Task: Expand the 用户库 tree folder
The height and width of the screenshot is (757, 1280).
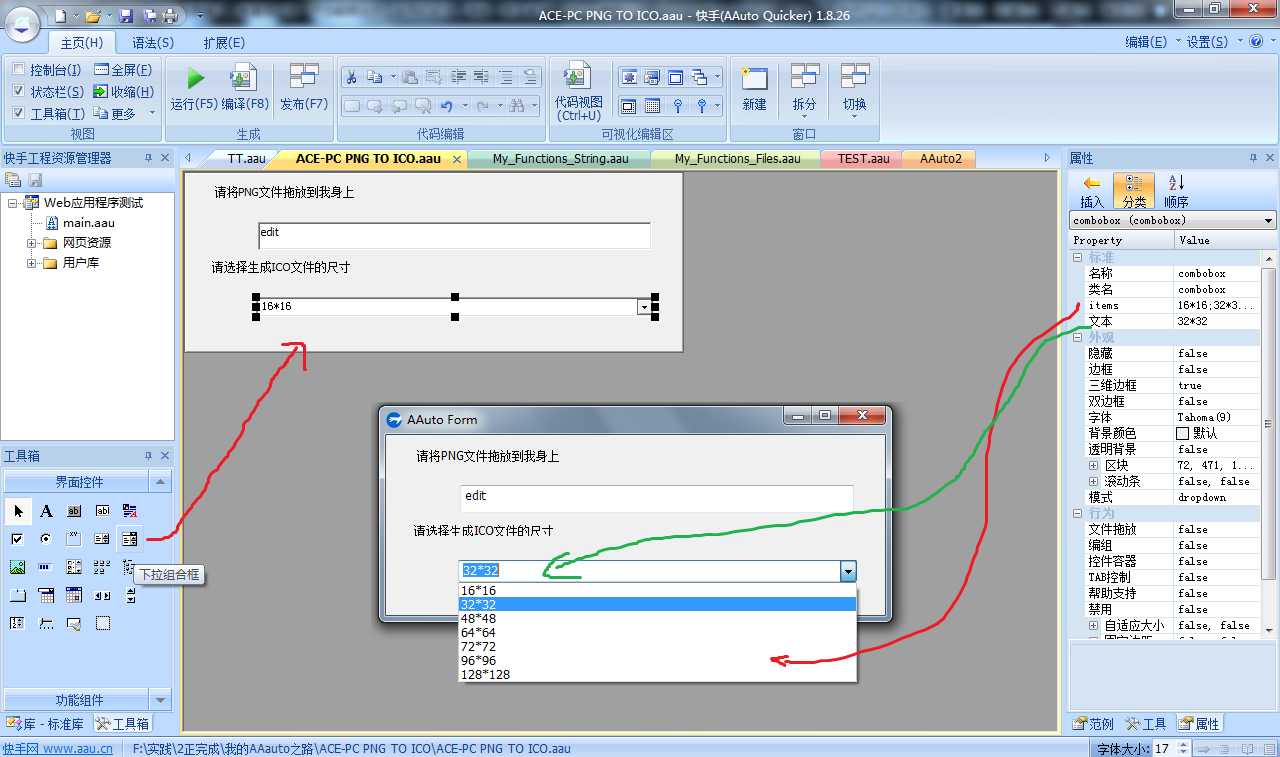Action: coord(32,263)
